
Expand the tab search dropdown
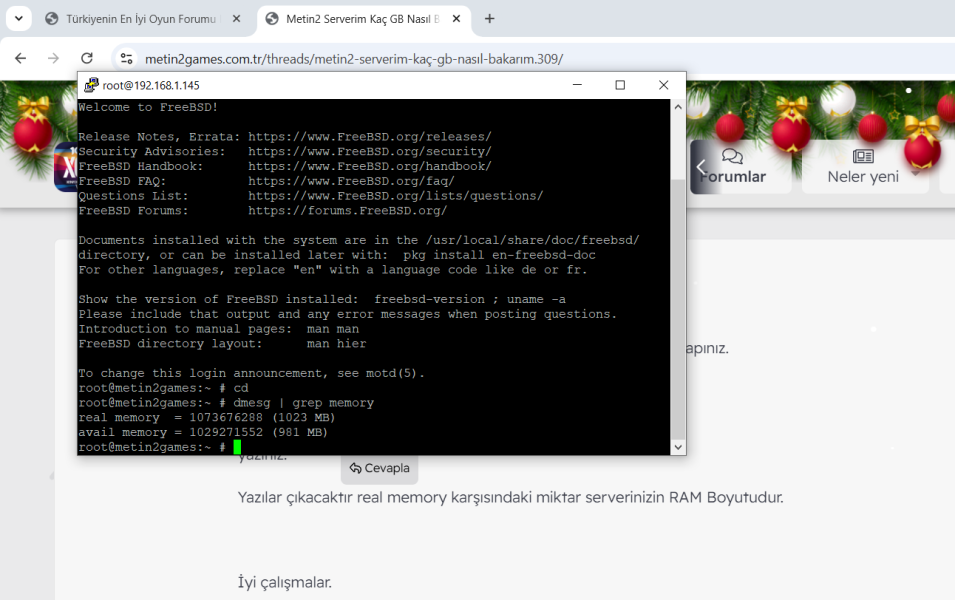[18, 19]
